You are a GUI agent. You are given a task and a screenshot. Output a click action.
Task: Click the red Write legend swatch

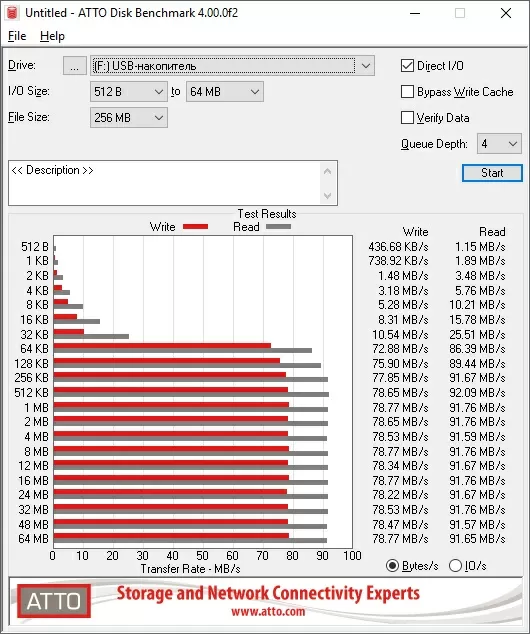pyautogui.click(x=195, y=227)
